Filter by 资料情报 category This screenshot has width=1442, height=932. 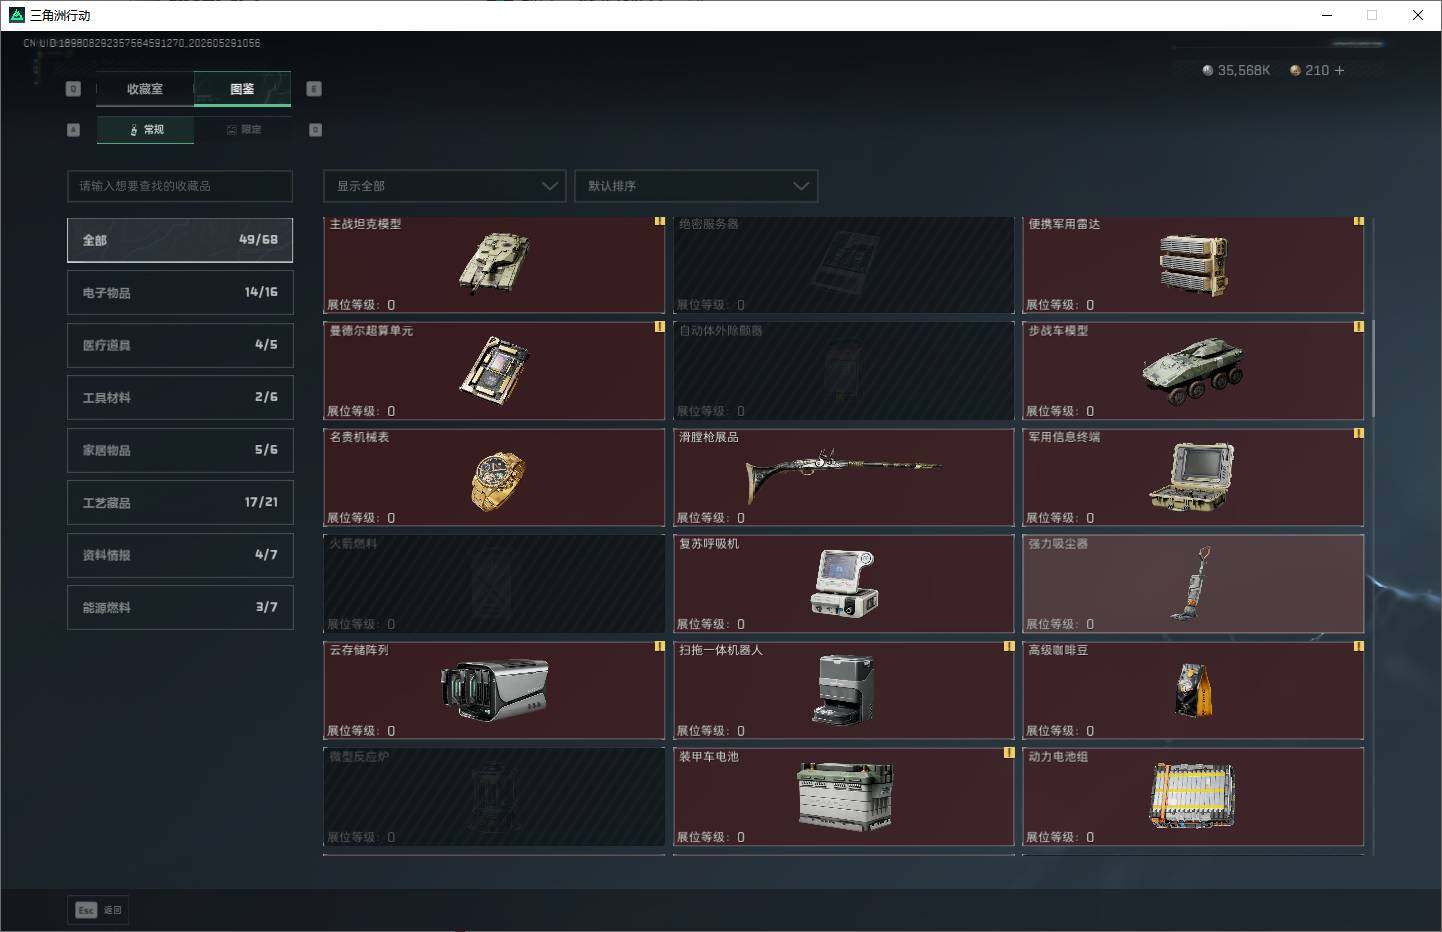pyautogui.click(x=180, y=555)
